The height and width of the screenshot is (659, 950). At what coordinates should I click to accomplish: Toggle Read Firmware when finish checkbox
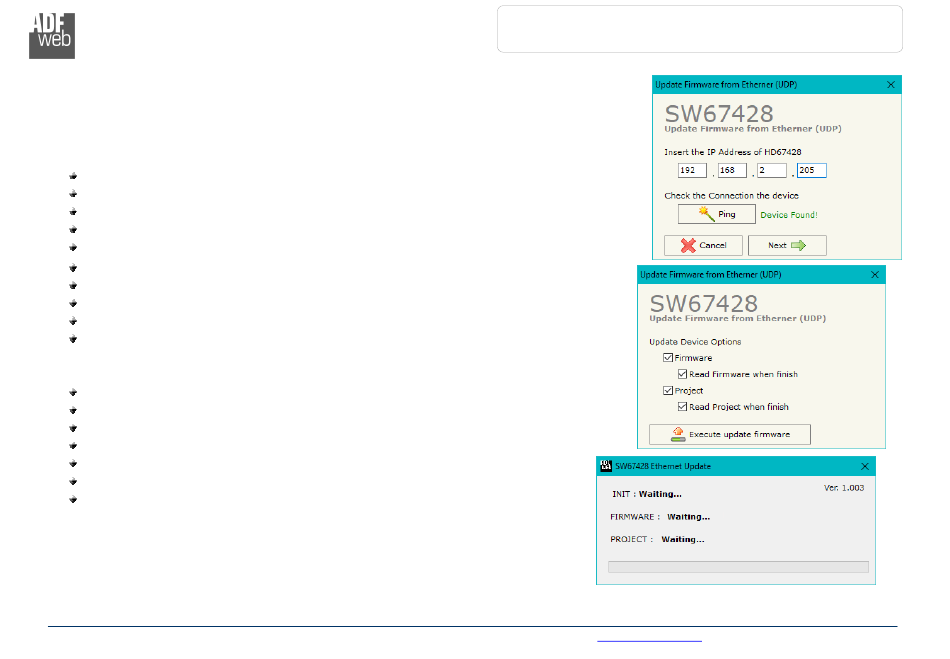click(682, 374)
